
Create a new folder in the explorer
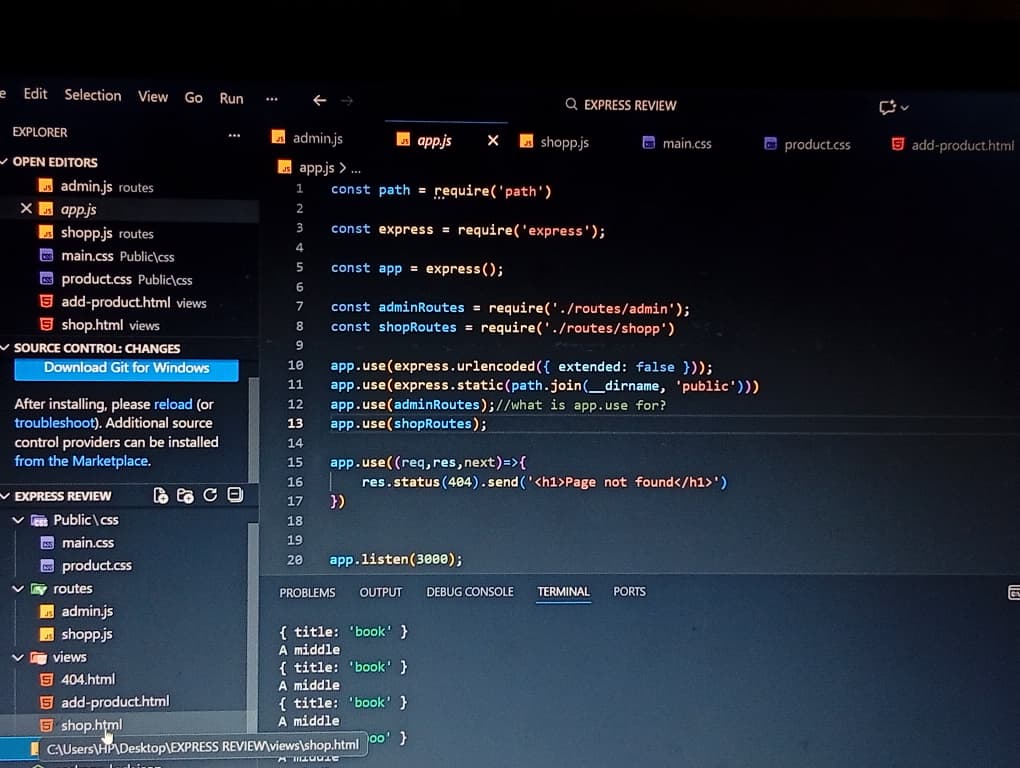click(x=185, y=495)
